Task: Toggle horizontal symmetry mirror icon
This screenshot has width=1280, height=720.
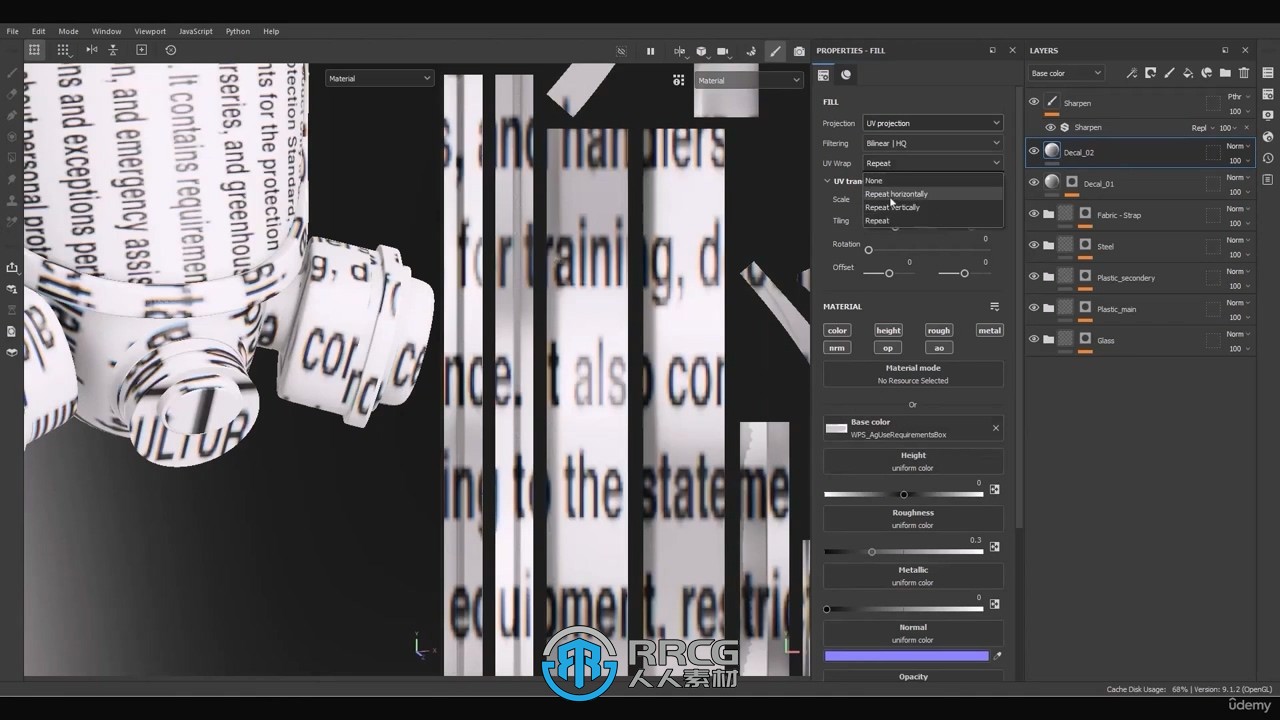Action: click(92, 50)
